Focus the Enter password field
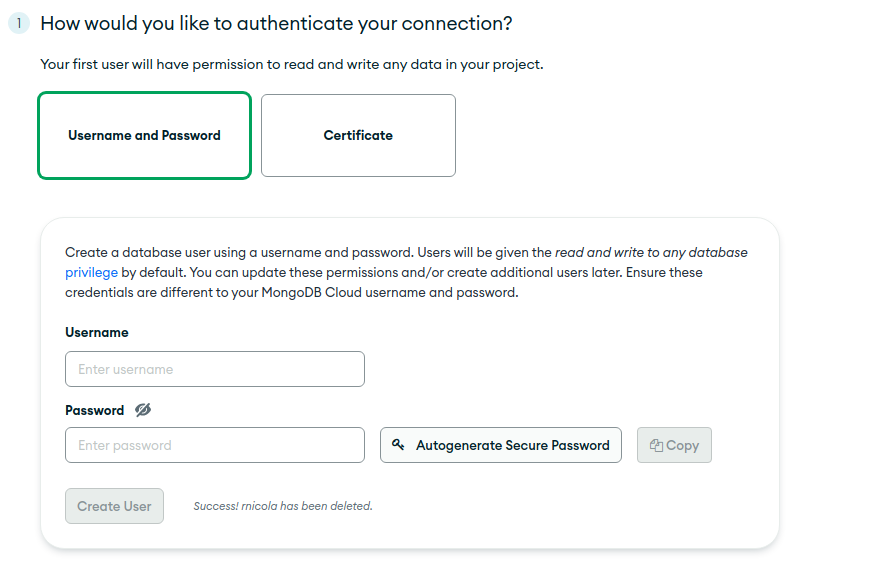 (x=215, y=445)
